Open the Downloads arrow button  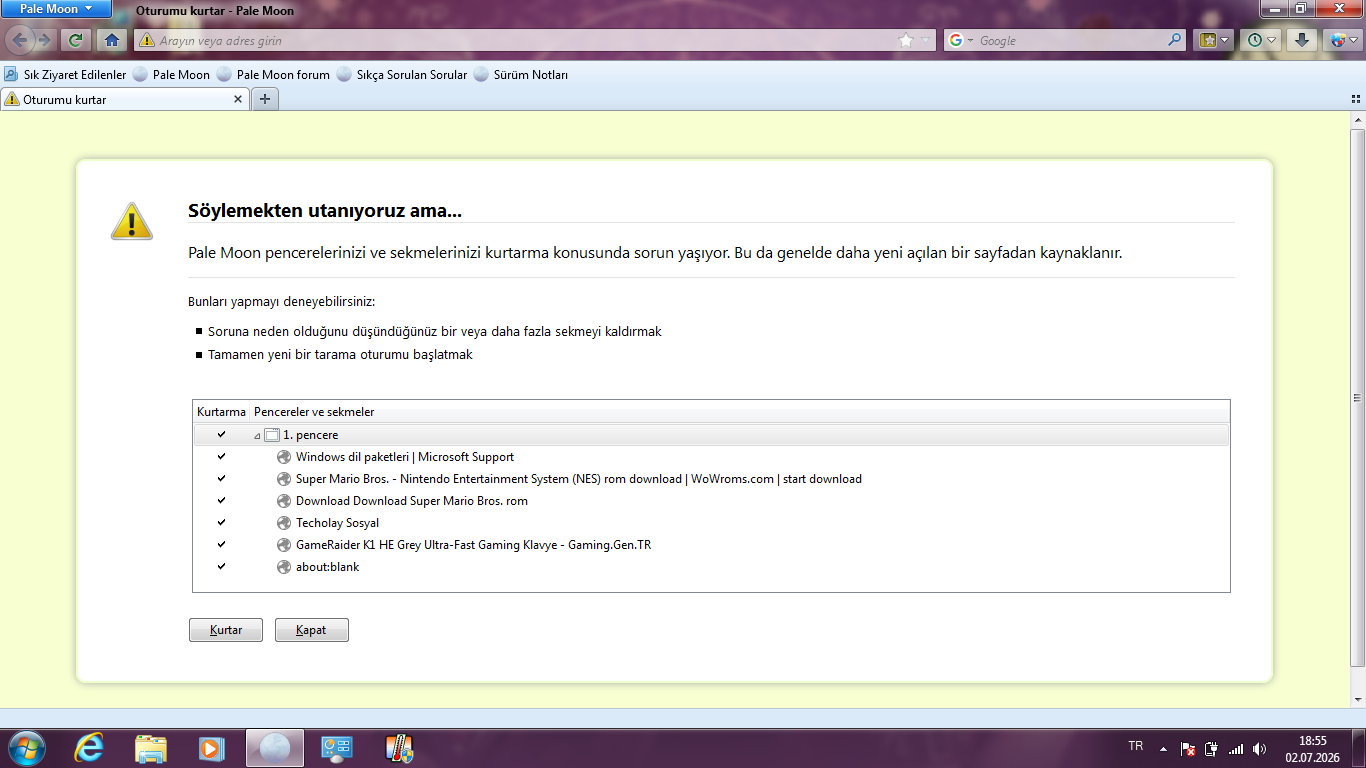pyautogui.click(x=1301, y=40)
